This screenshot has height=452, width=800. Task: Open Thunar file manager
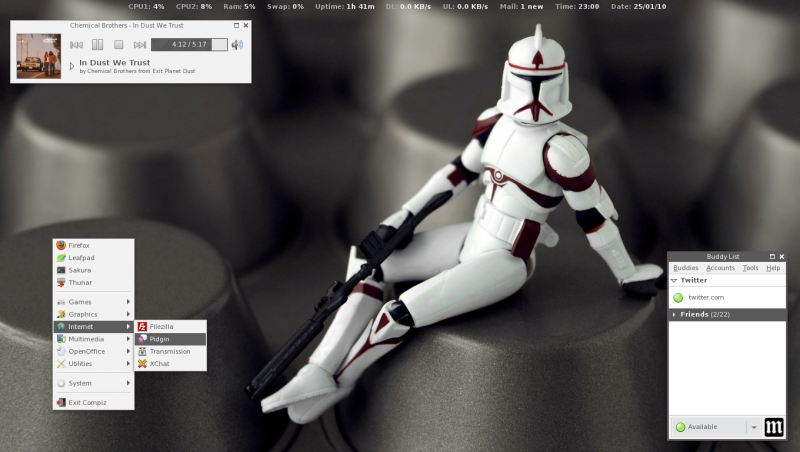(93, 282)
